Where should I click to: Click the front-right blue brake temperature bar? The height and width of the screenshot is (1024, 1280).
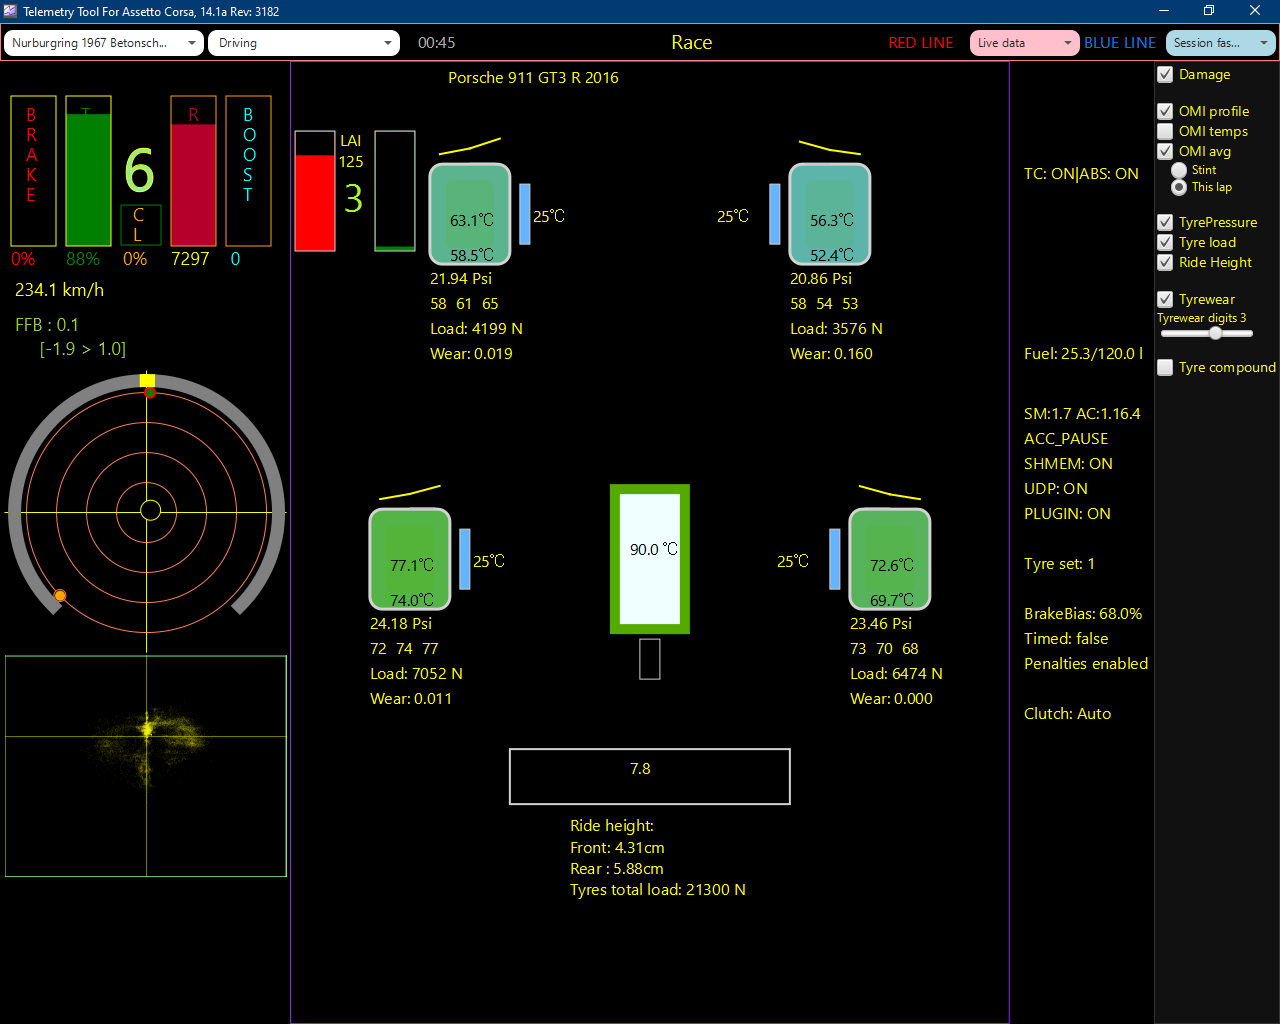click(775, 214)
